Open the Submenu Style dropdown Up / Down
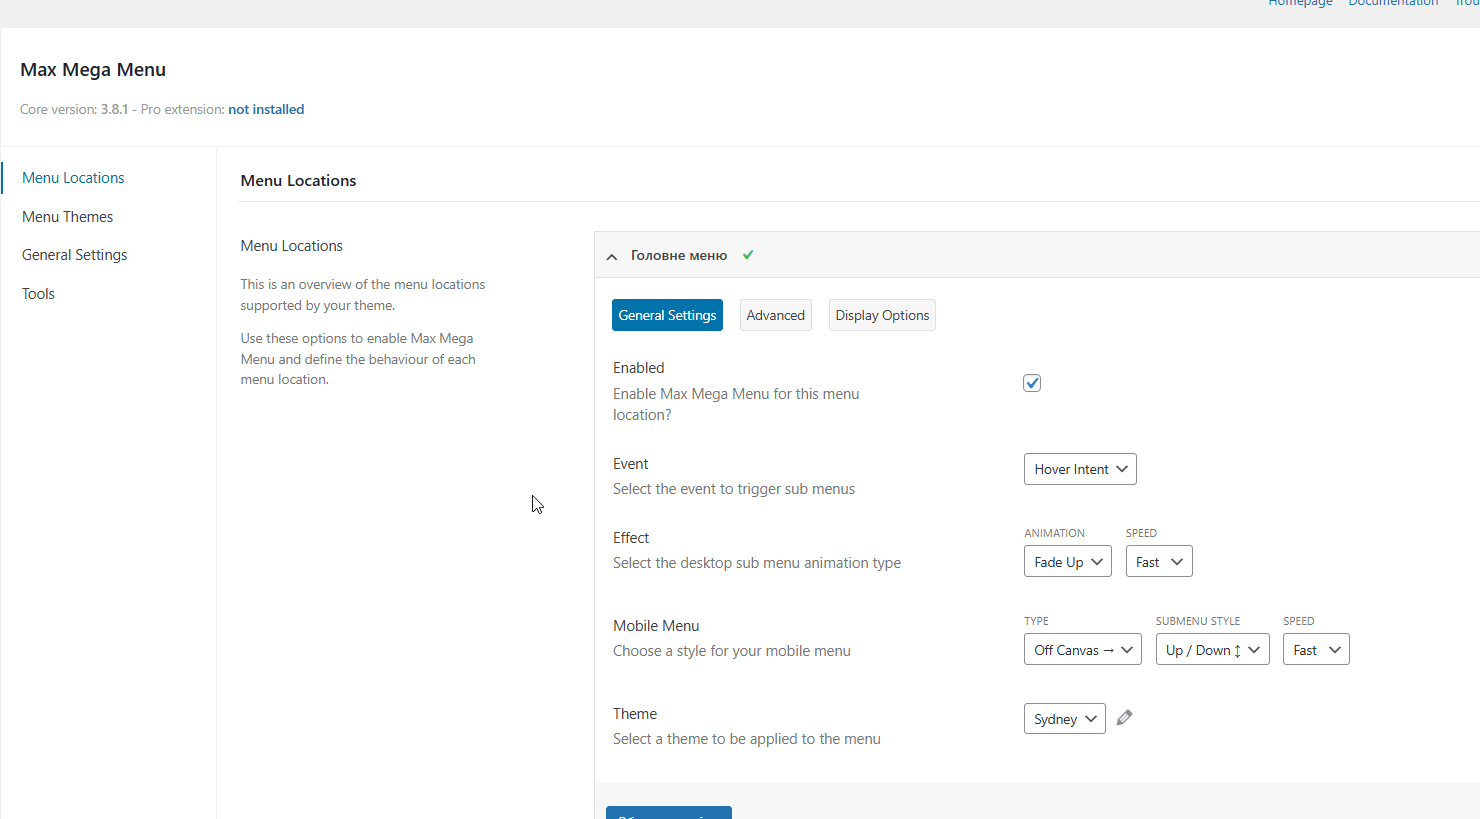This screenshot has width=1480, height=819. coord(1213,650)
